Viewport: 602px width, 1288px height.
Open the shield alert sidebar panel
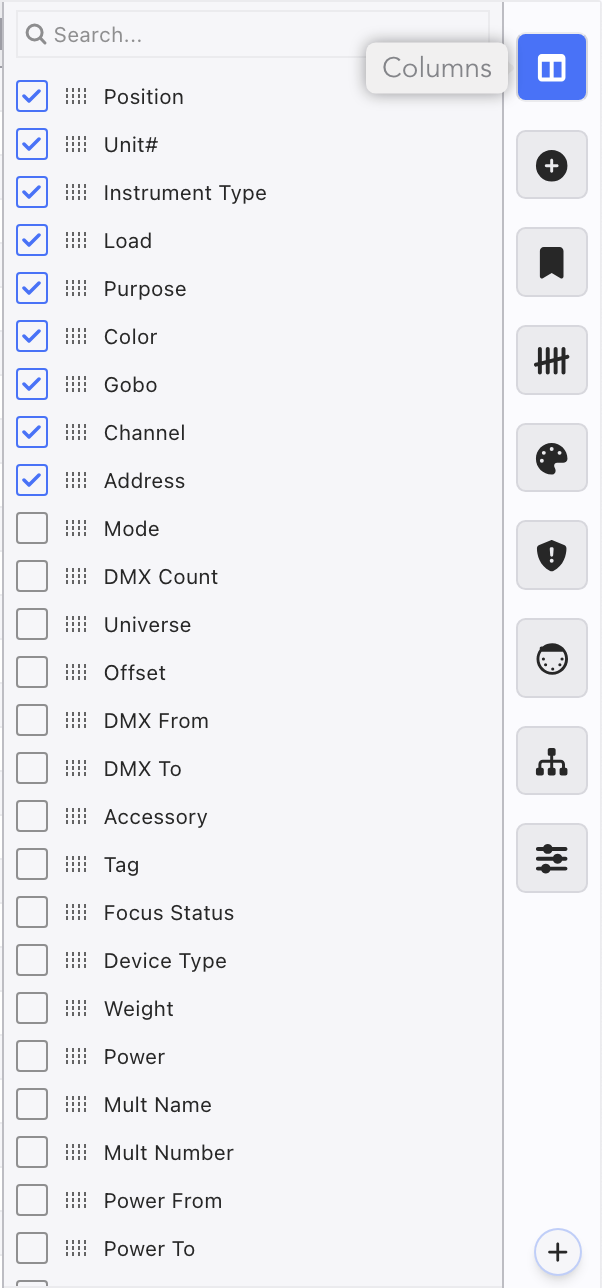[x=551, y=557]
